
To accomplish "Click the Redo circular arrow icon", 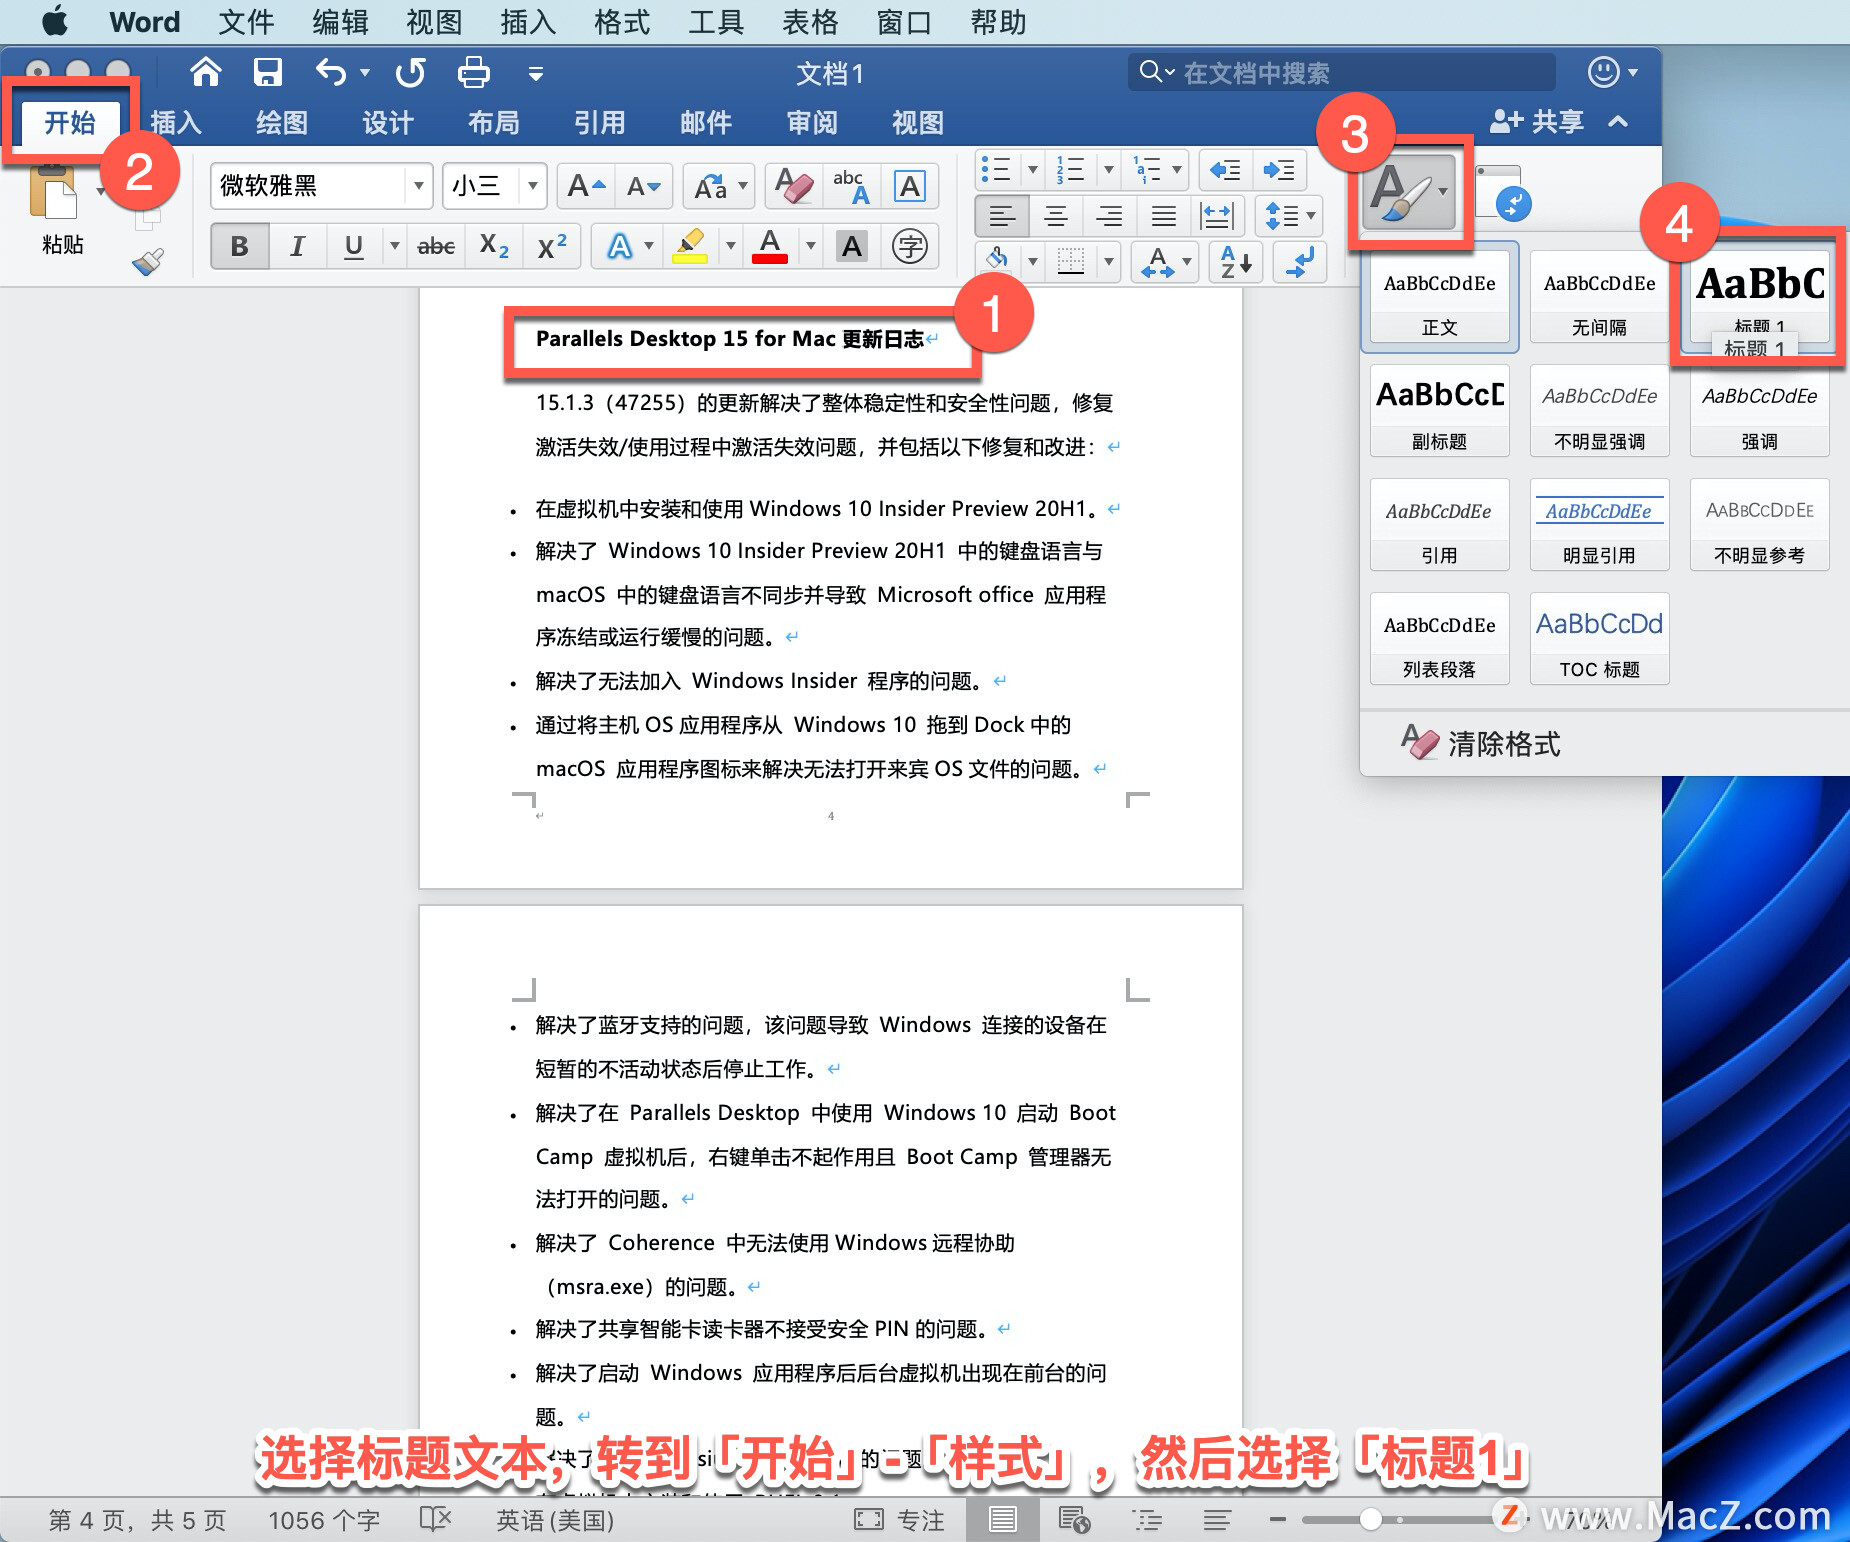I will pyautogui.click(x=410, y=72).
